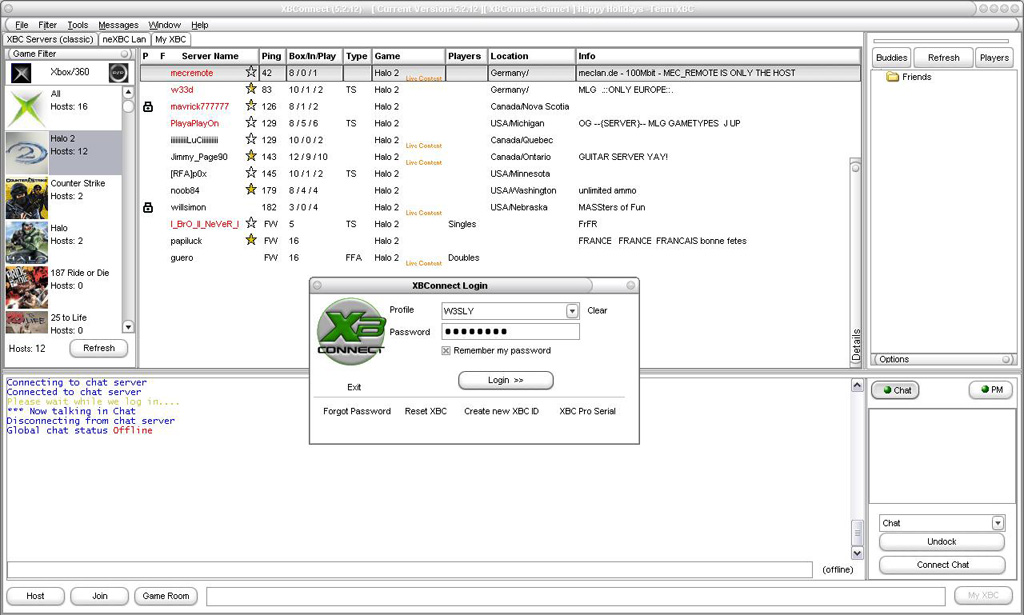This screenshot has width=1024, height=615.
Task: Toggle favorite star for PlayaPlayOn server
Action: [x=251, y=123]
